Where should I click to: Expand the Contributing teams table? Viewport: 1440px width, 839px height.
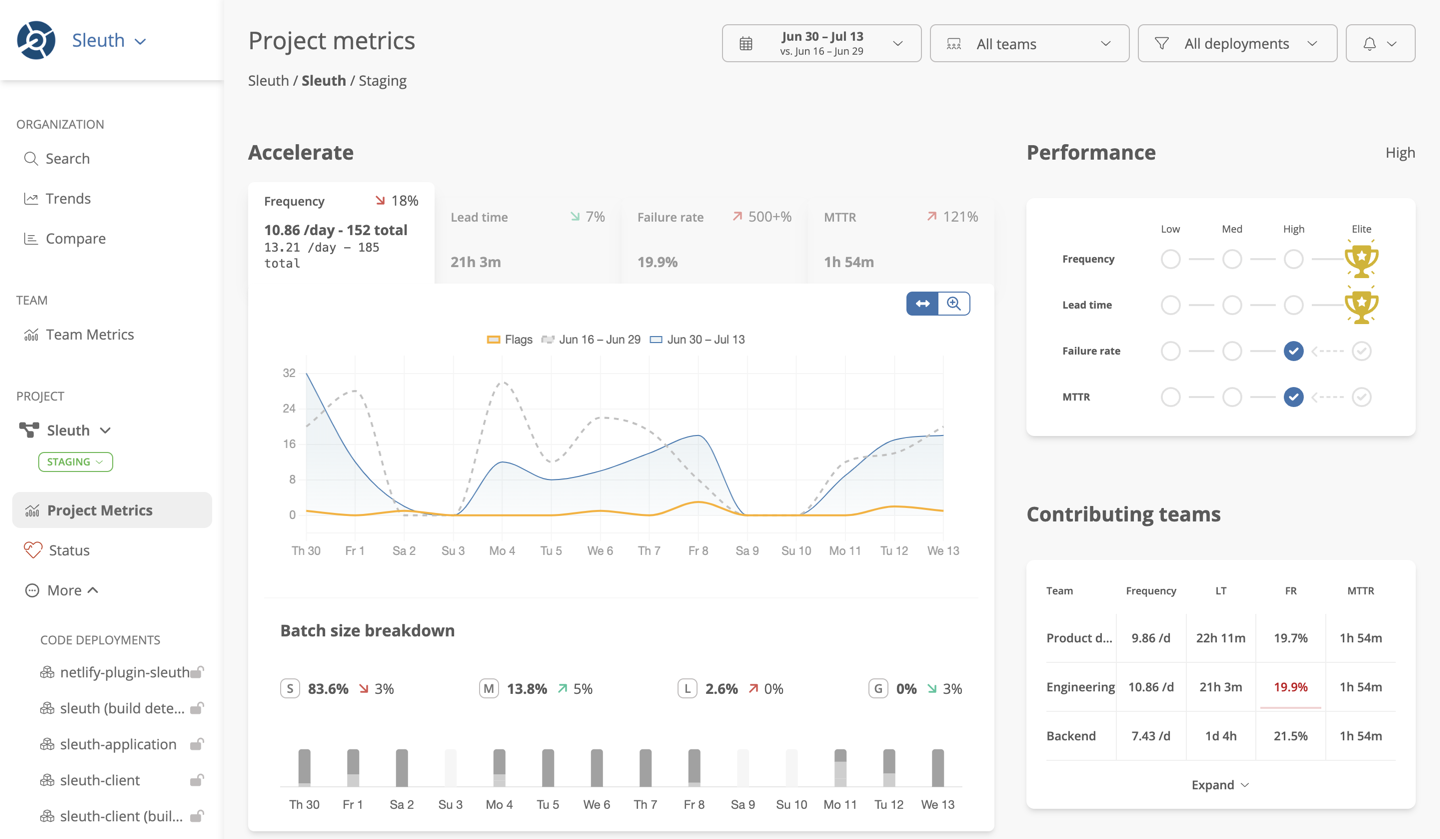tap(1221, 785)
